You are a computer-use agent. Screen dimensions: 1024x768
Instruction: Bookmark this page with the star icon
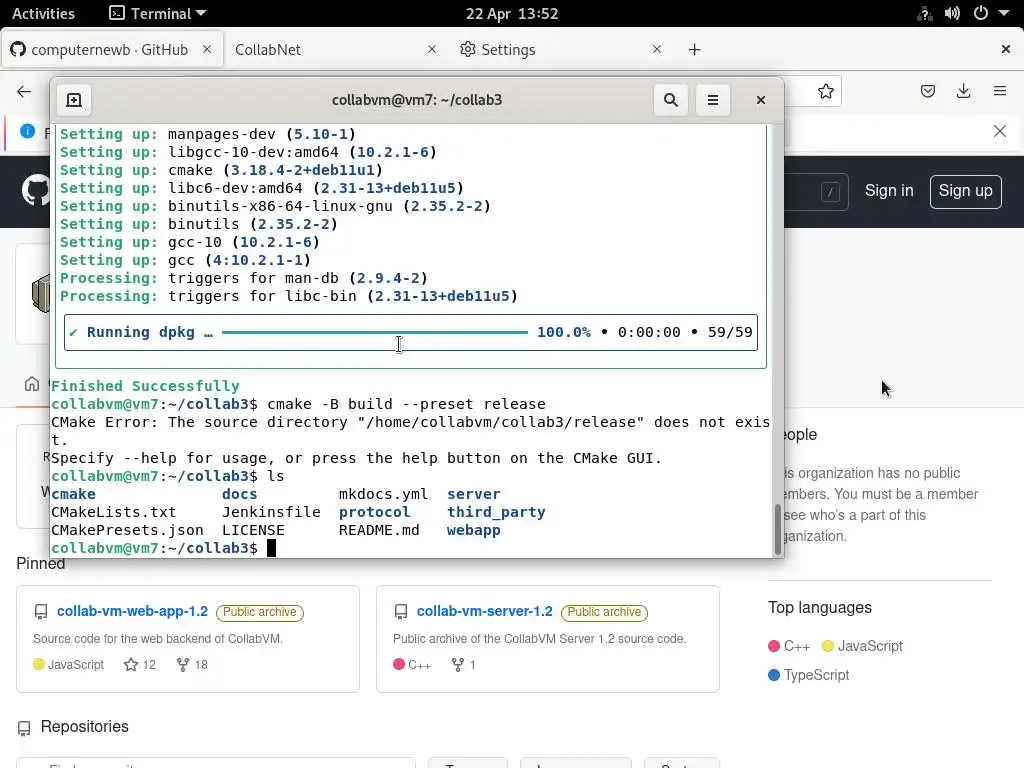[825, 91]
